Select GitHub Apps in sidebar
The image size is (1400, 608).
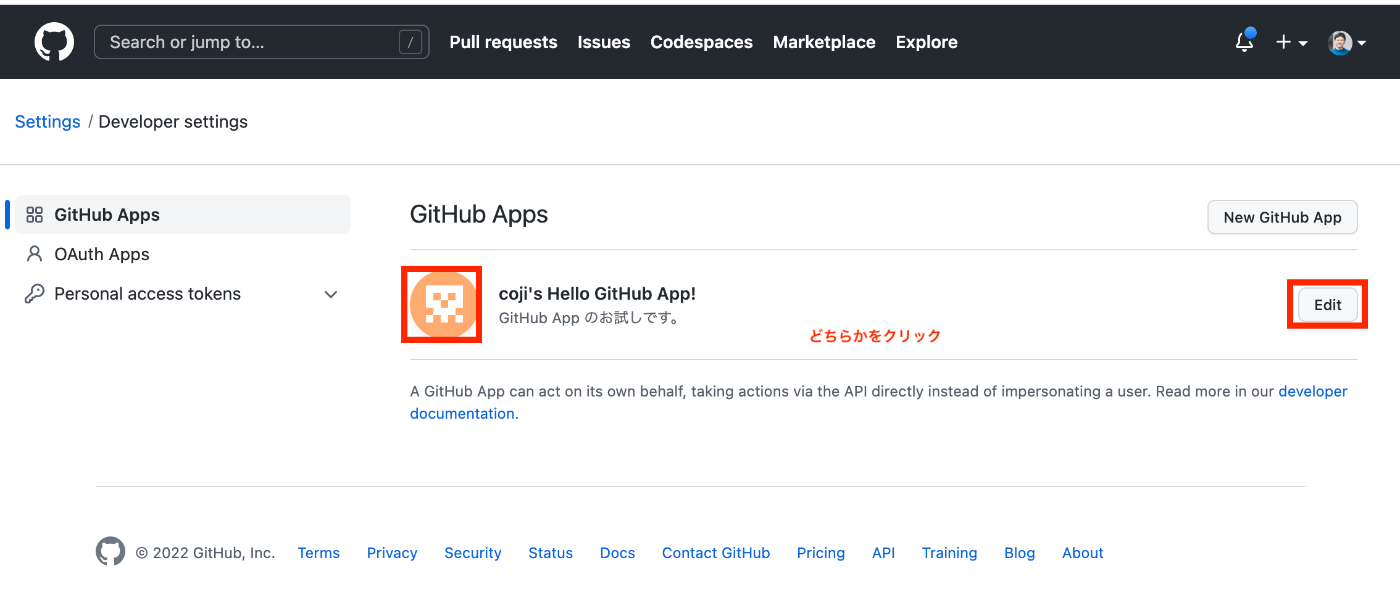182,215
